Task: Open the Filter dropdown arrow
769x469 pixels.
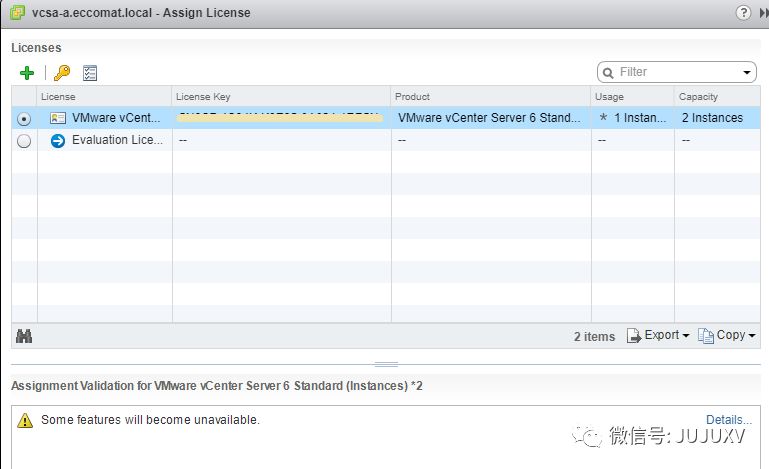Action: [x=746, y=73]
